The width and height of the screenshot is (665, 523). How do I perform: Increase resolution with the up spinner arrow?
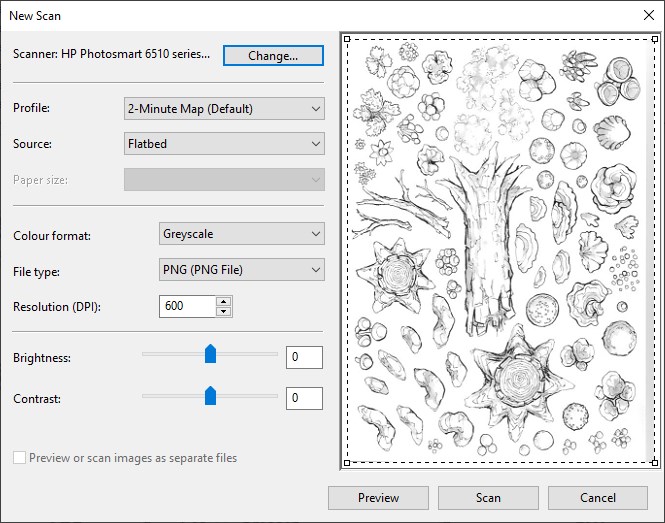click(224, 301)
